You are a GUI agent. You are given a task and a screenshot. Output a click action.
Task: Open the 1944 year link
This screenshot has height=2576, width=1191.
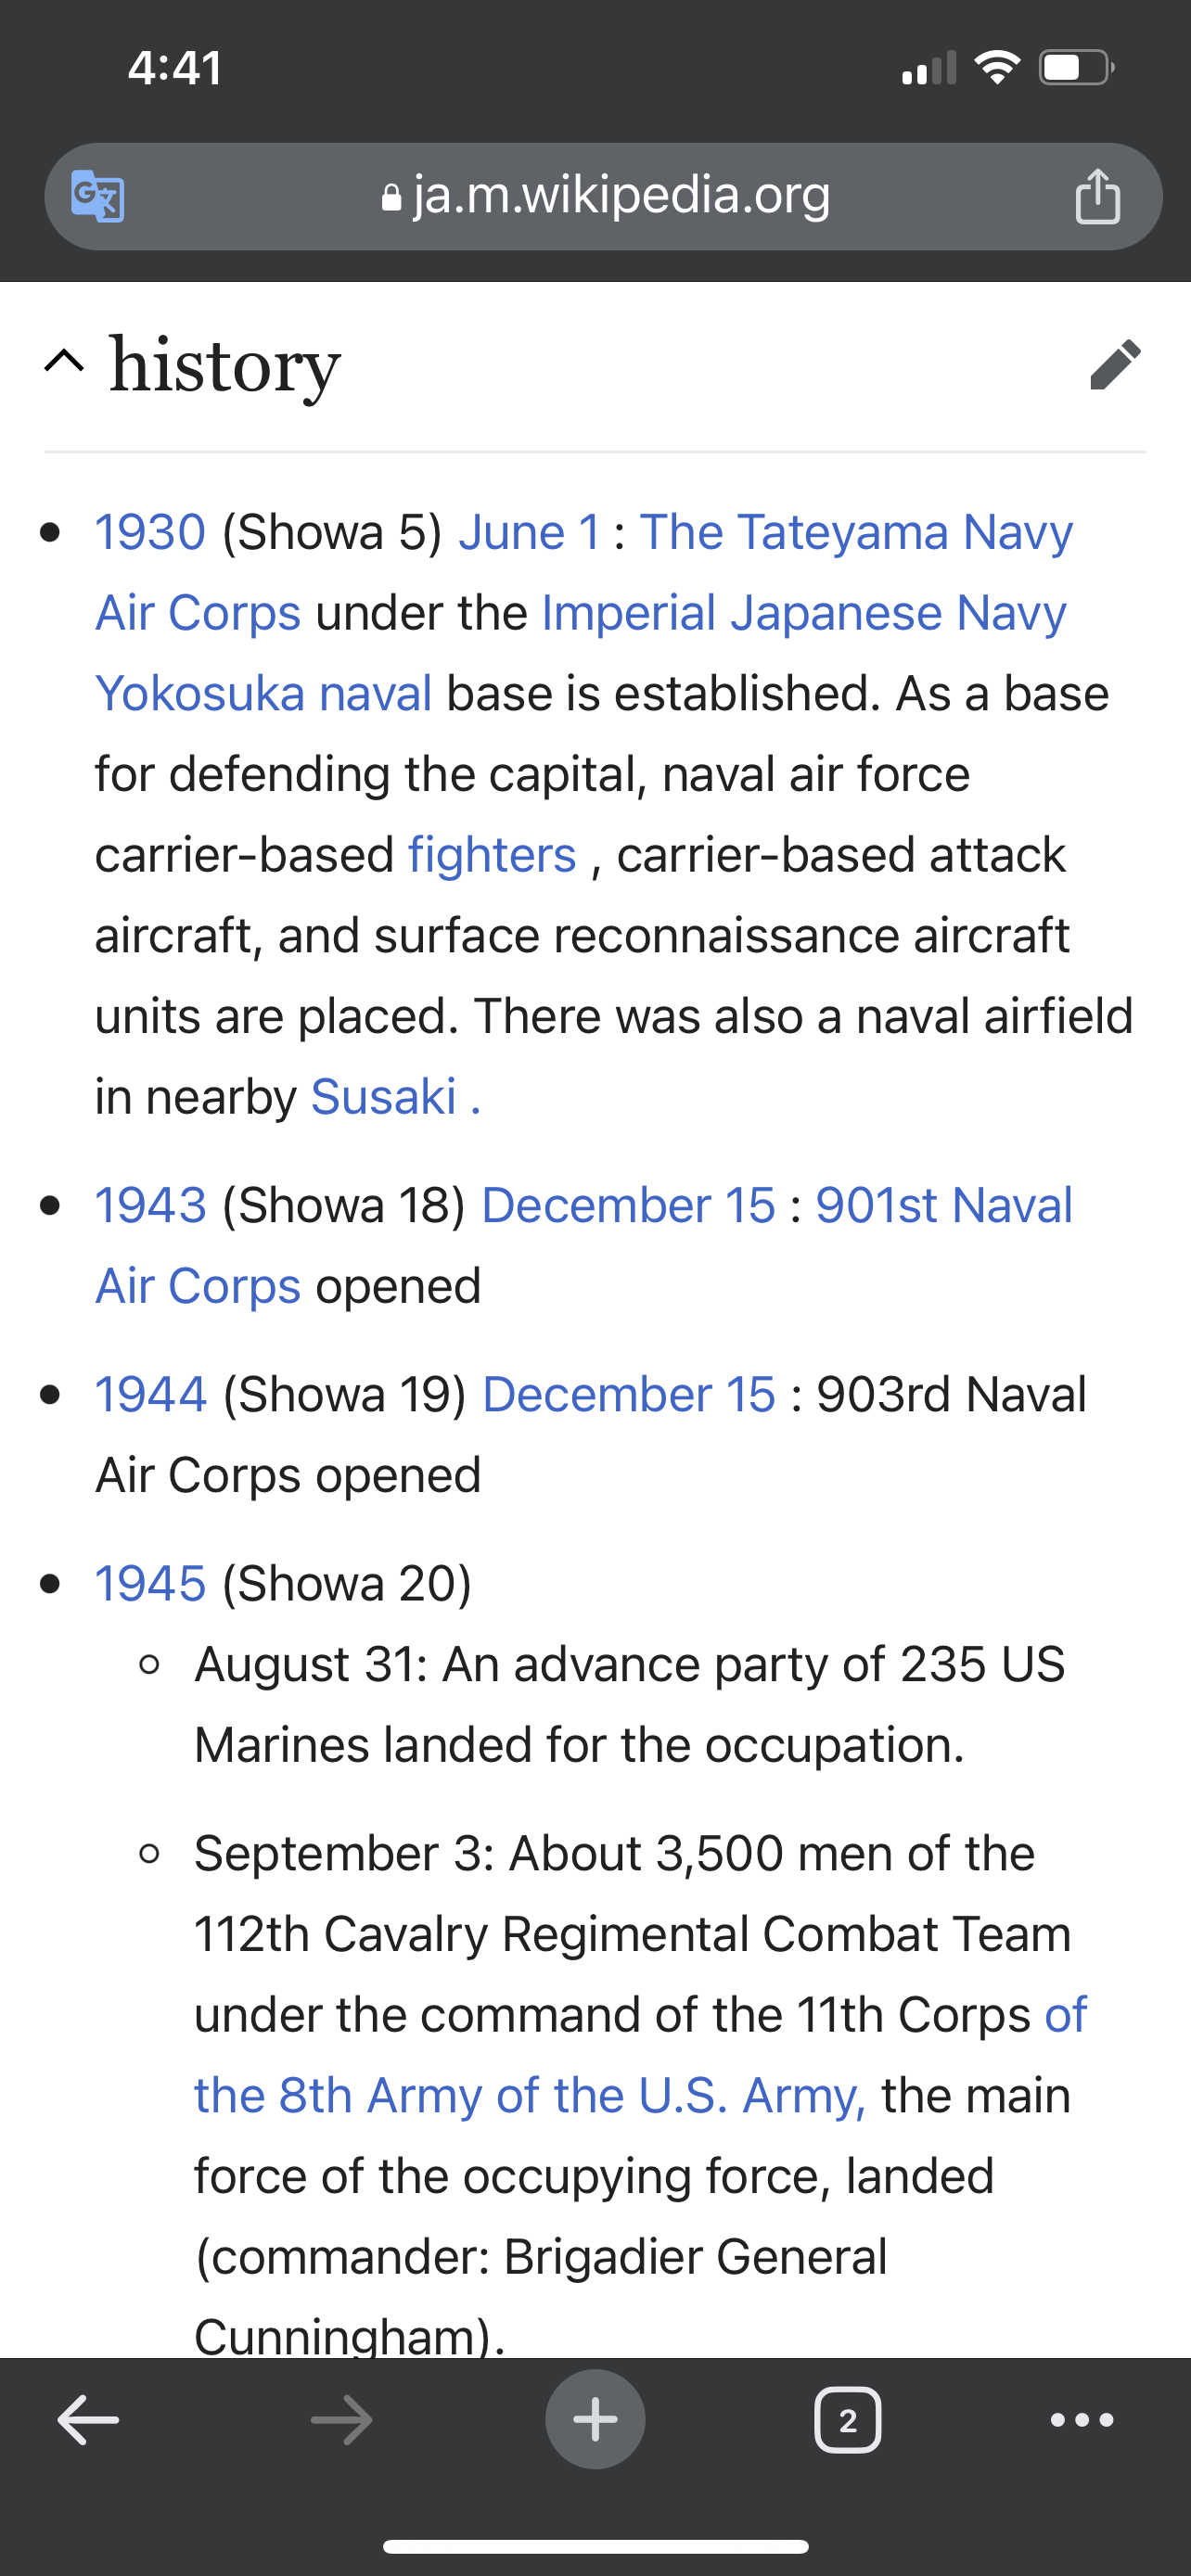pos(150,1395)
